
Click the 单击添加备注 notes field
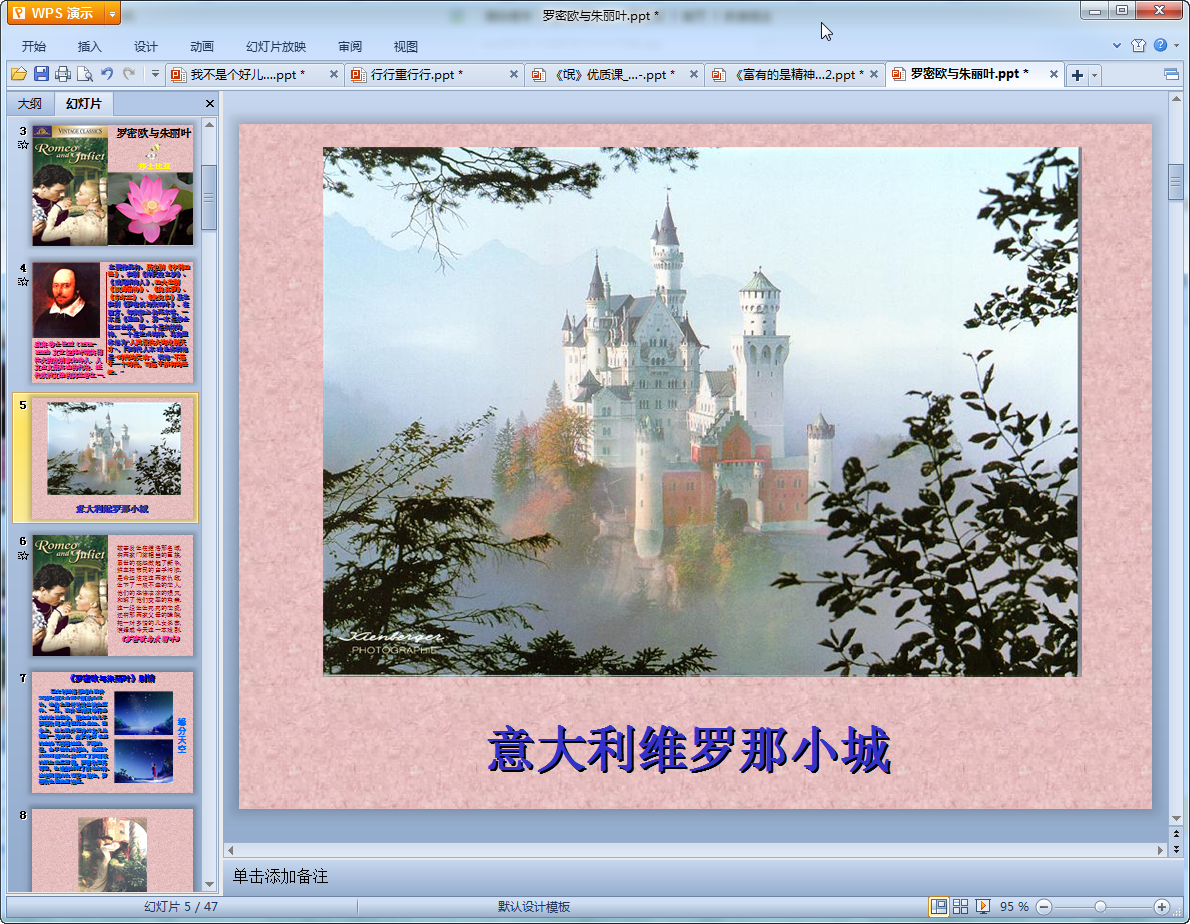[280, 876]
